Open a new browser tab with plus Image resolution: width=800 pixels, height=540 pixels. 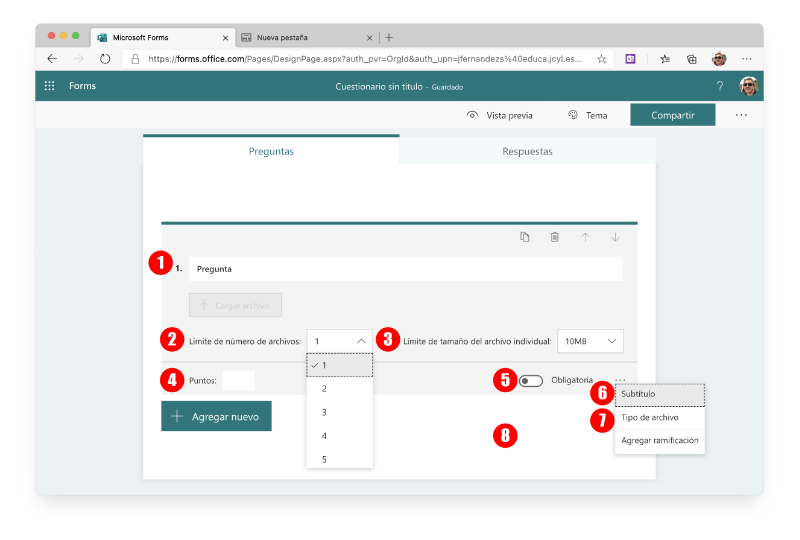point(389,37)
